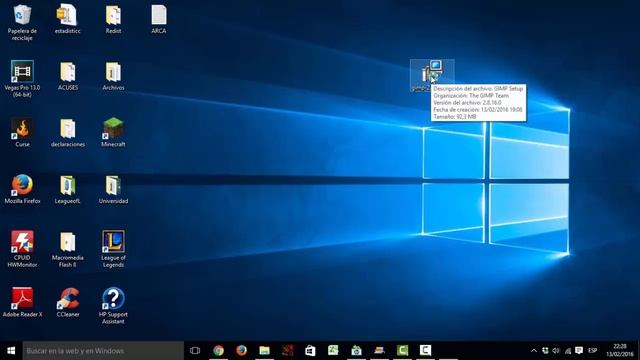The width and height of the screenshot is (640, 360).
Task: Open the volume control in tray
Action: pyautogui.click(x=556, y=351)
